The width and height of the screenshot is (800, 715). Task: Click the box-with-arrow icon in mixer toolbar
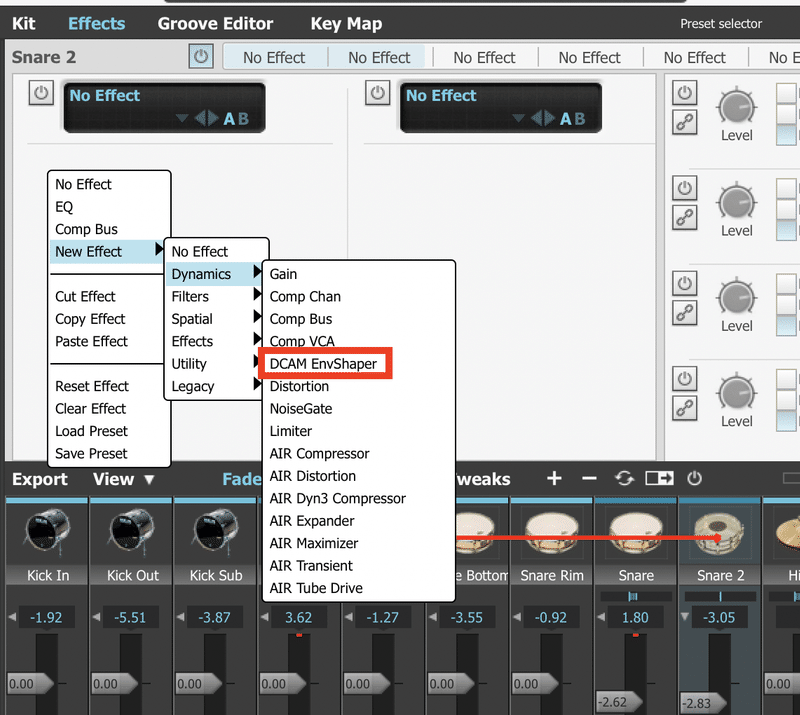pyautogui.click(x=659, y=478)
